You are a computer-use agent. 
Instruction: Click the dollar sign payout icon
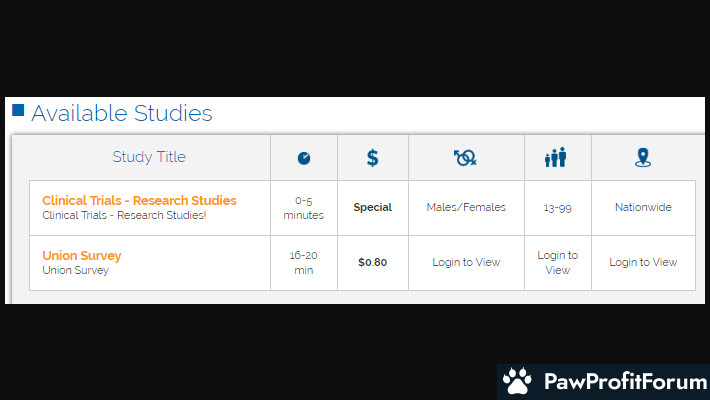point(373,158)
